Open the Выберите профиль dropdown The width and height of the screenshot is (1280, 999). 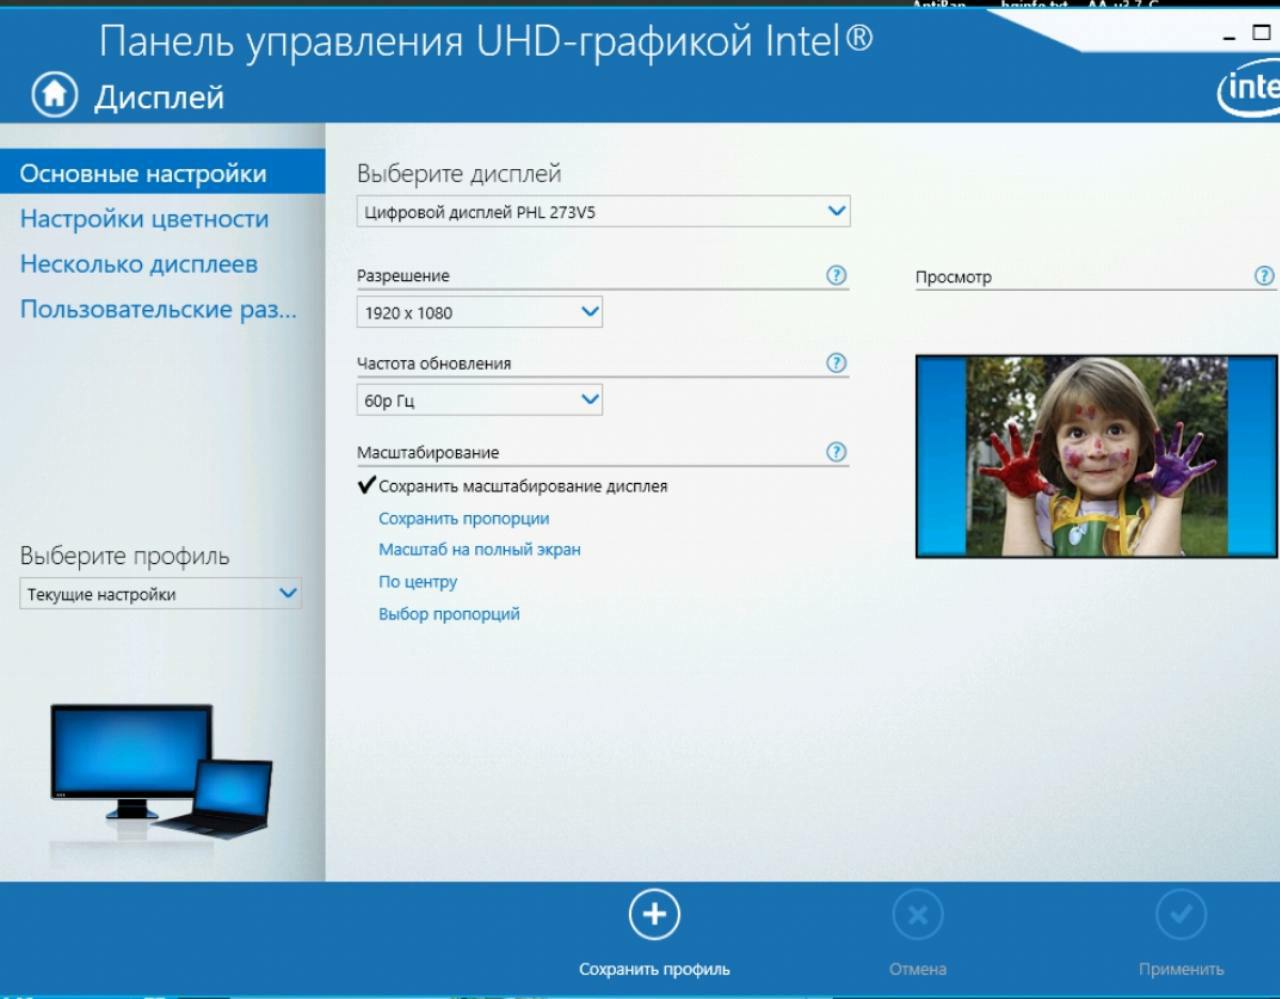coord(160,593)
